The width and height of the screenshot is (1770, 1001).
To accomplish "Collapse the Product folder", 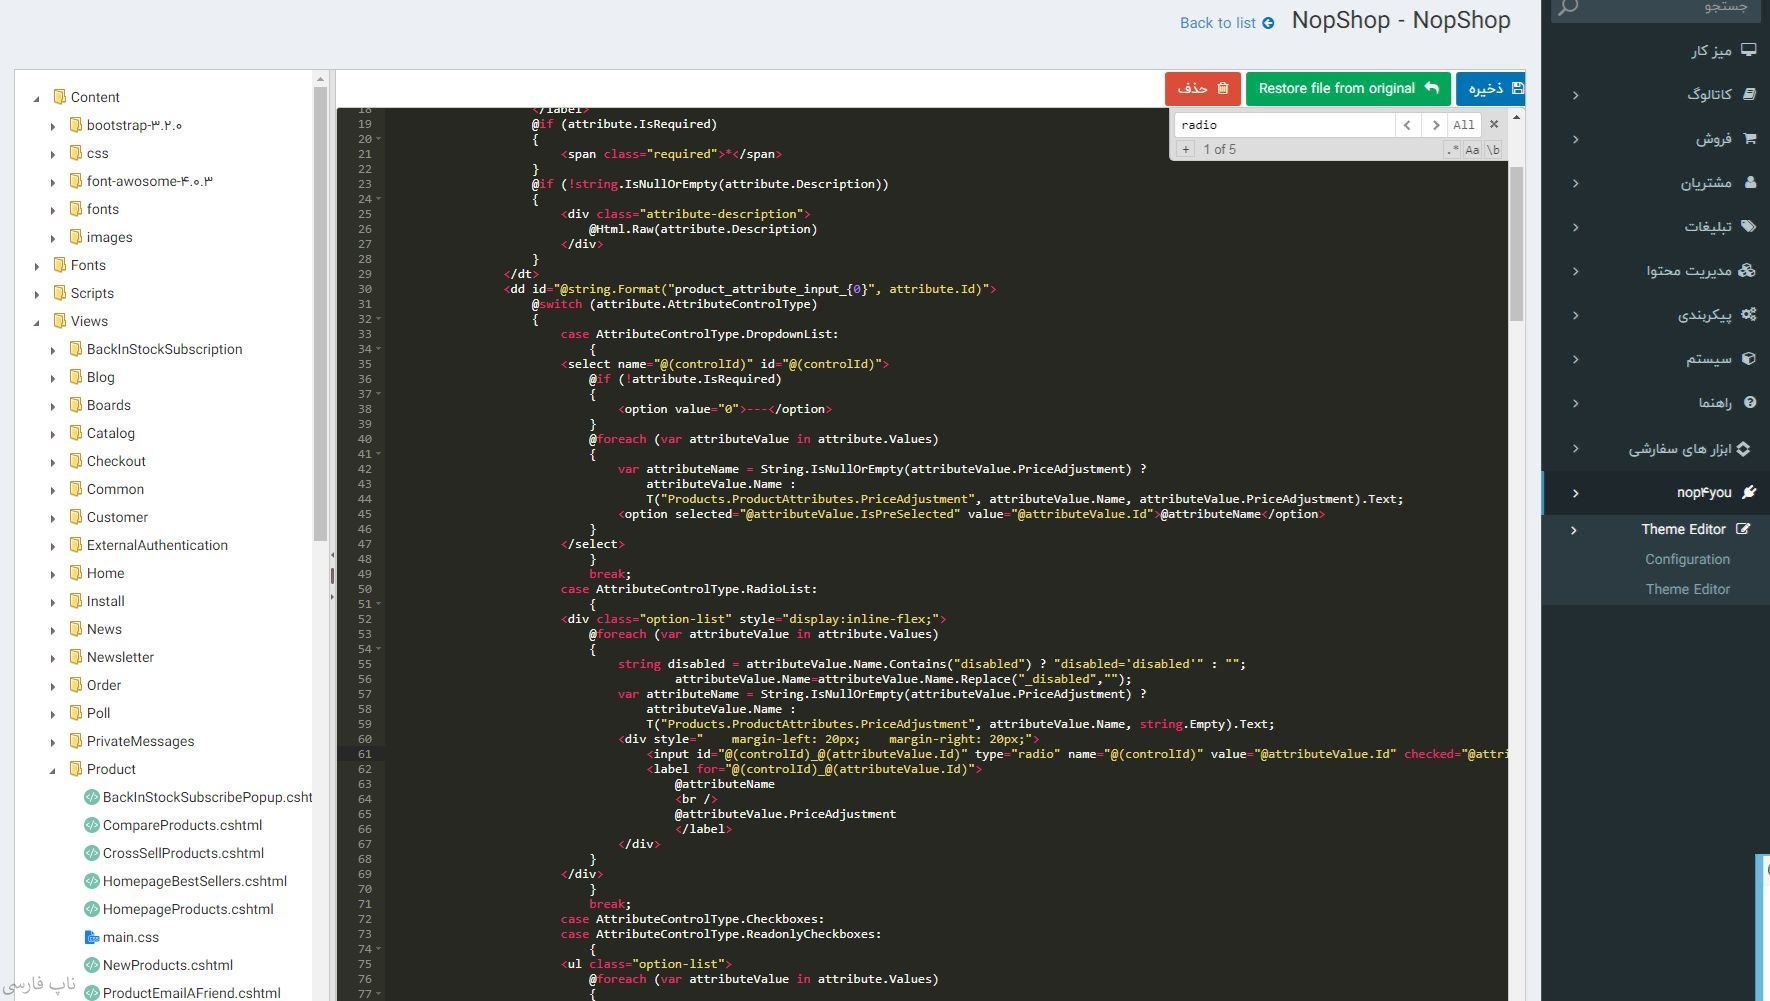I will tap(53, 770).
